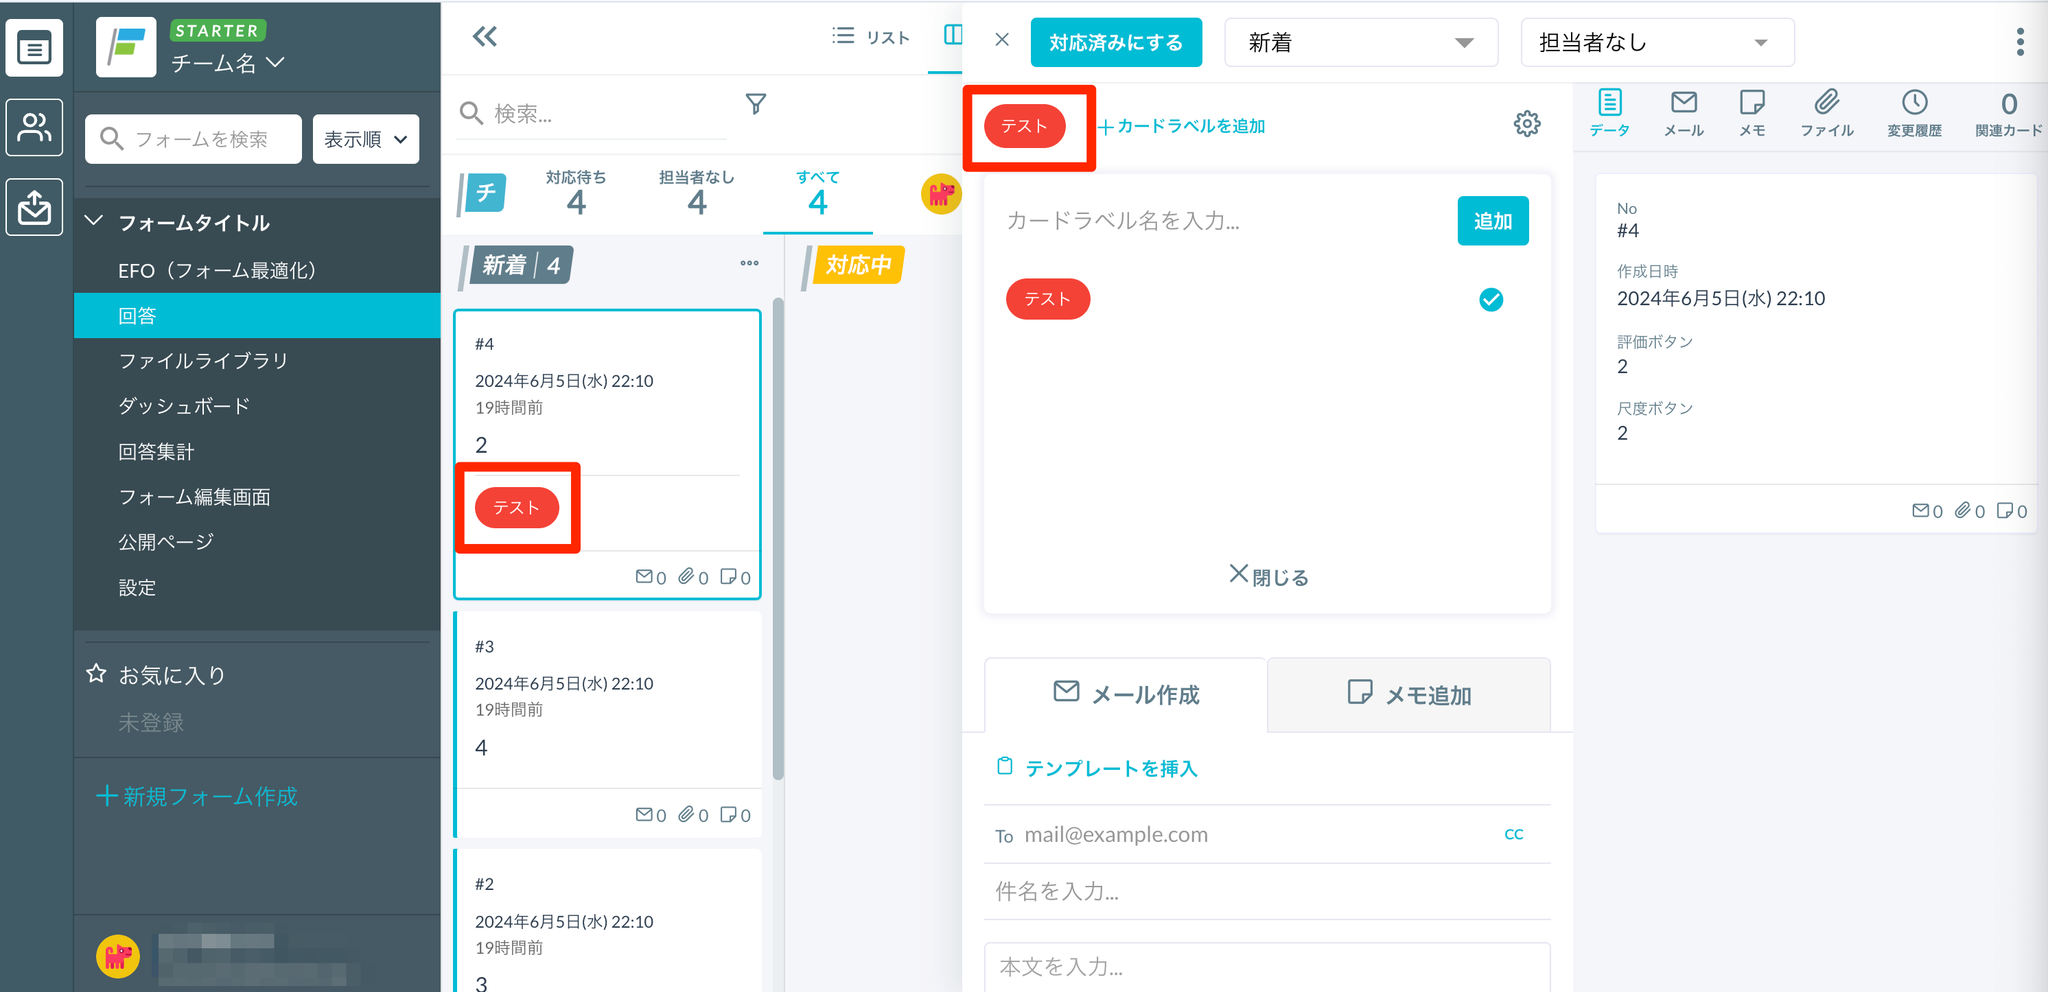The width and height of the screenshot is (2048, 992).
Task: Click the お気に入り star icon
Action: [96, 674]
